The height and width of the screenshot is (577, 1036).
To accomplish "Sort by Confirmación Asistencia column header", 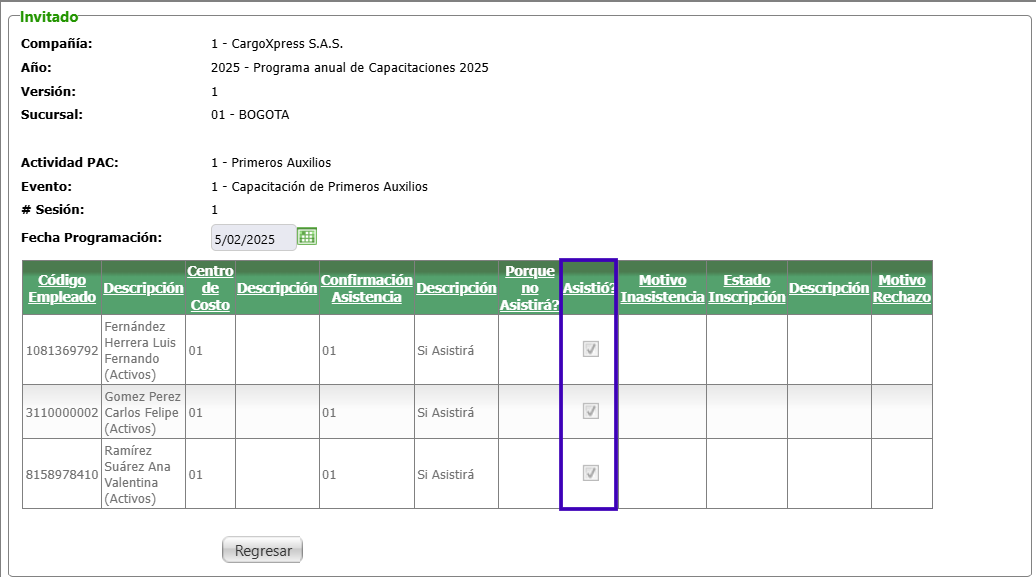I will (x=367, y=288).
